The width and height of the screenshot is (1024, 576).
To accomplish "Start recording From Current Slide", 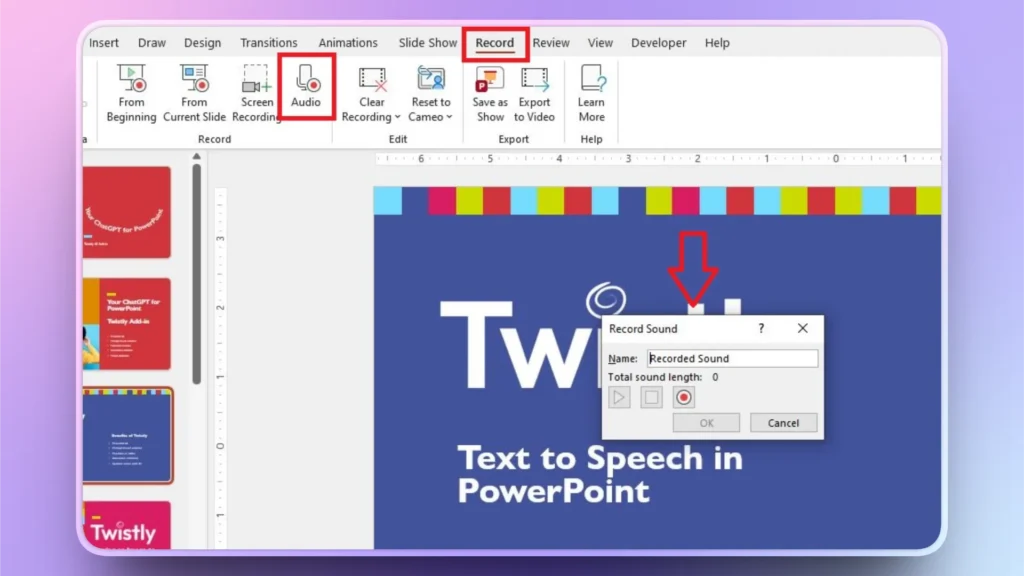I will (x=194, y=88).
